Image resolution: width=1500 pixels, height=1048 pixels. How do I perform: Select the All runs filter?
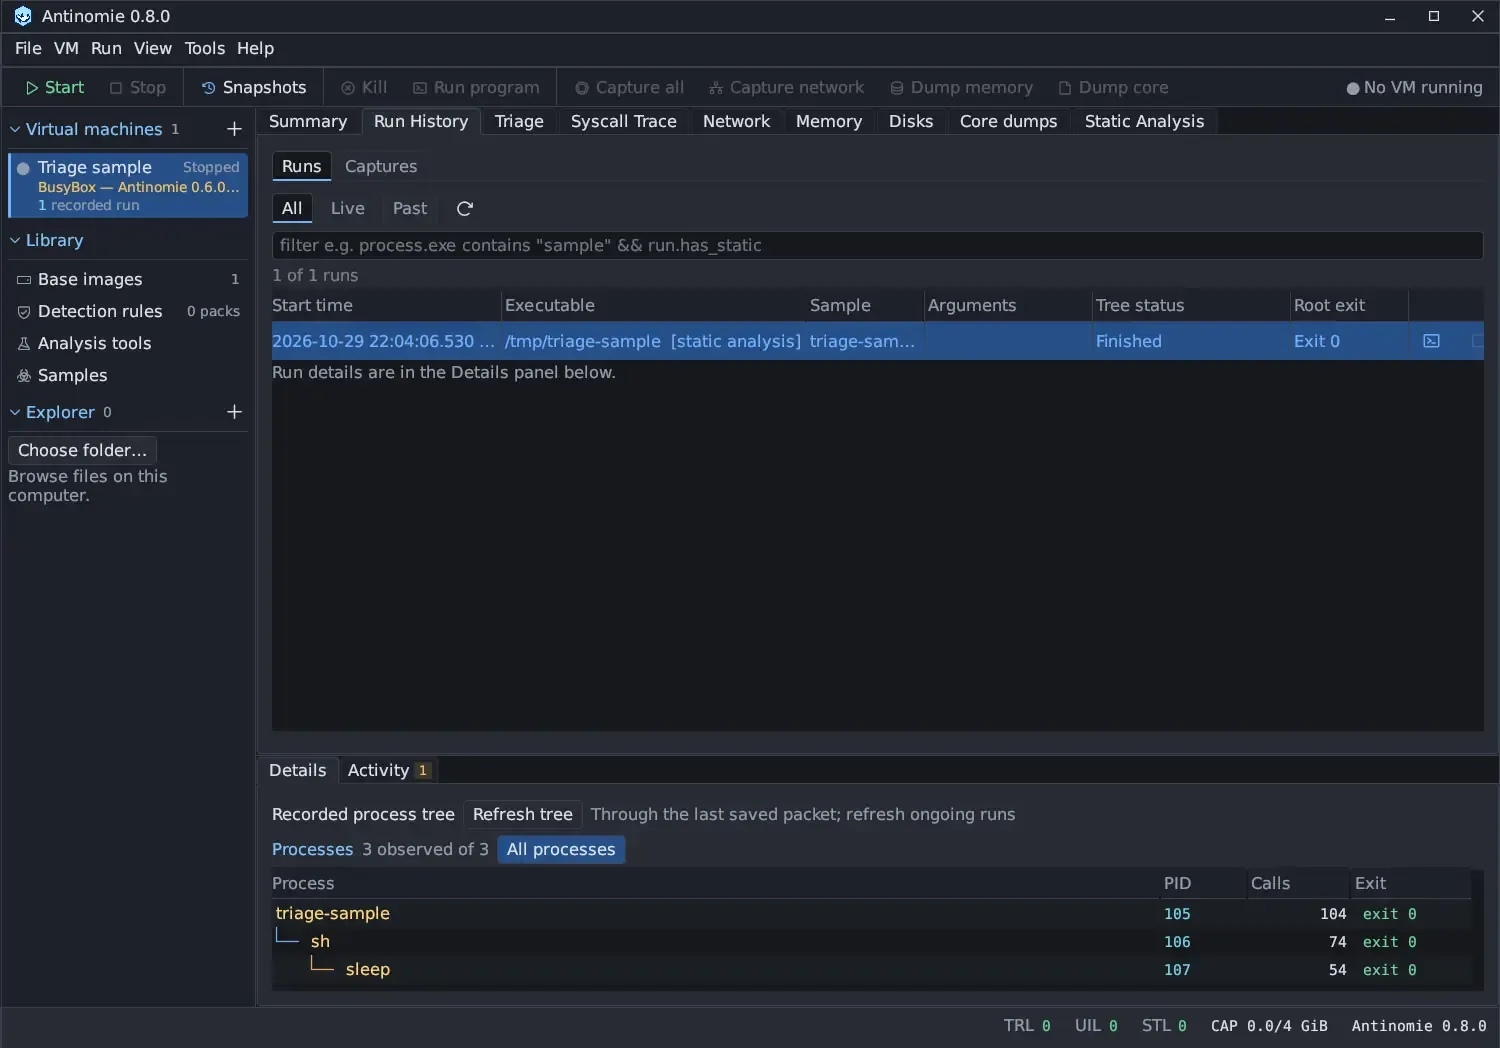point(292,208)
